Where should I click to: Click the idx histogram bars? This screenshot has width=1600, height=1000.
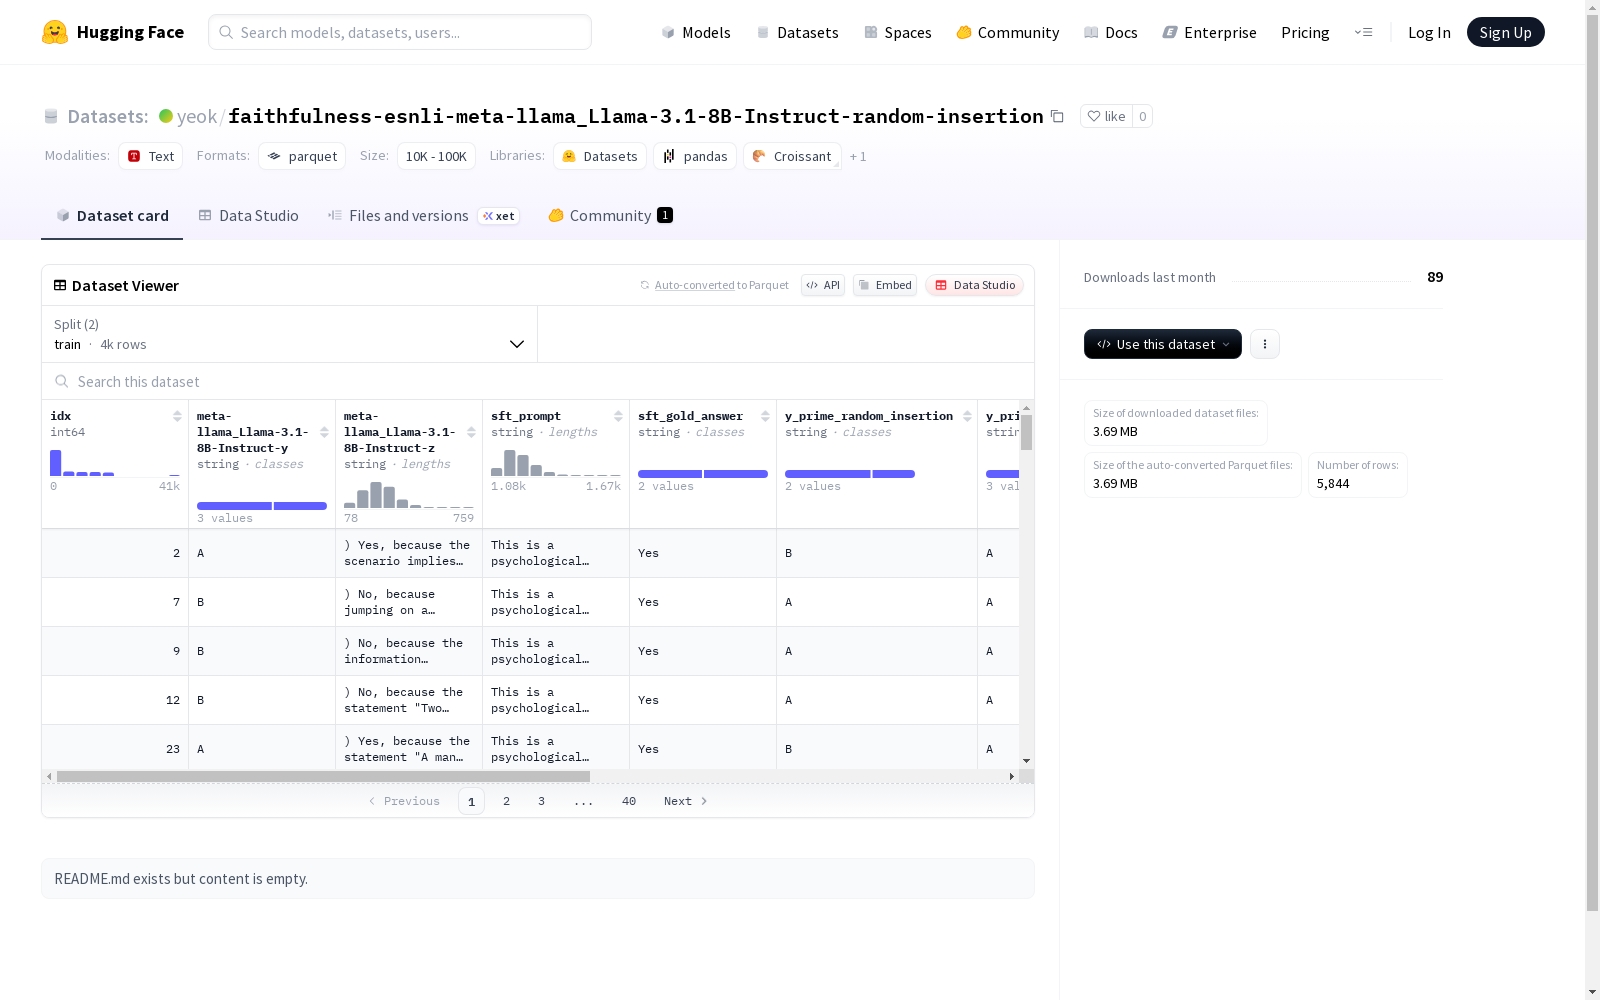click(x=115, y=463)
